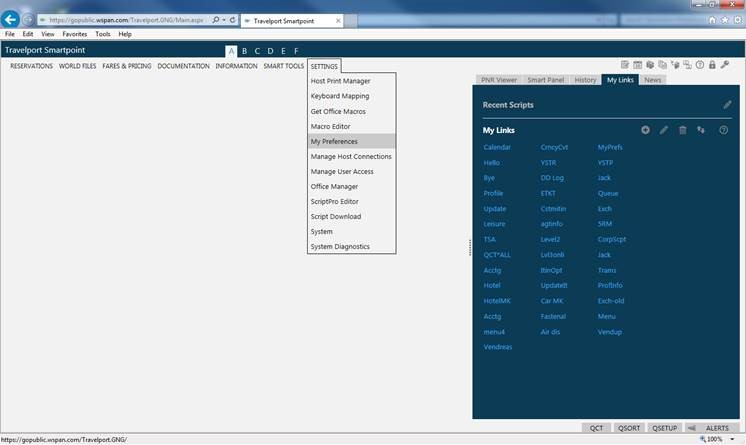This screenshot has width=746, height=445.
Task: Select My Preferences from Settings menu
Action: 351,141
